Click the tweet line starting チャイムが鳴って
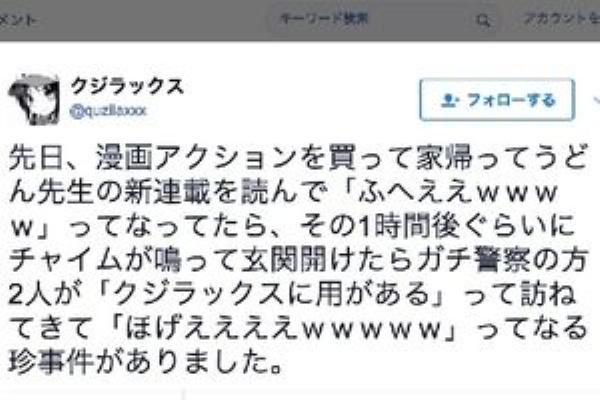The height and width of the screenshot is (400, 600). click(x=297, y=260)
